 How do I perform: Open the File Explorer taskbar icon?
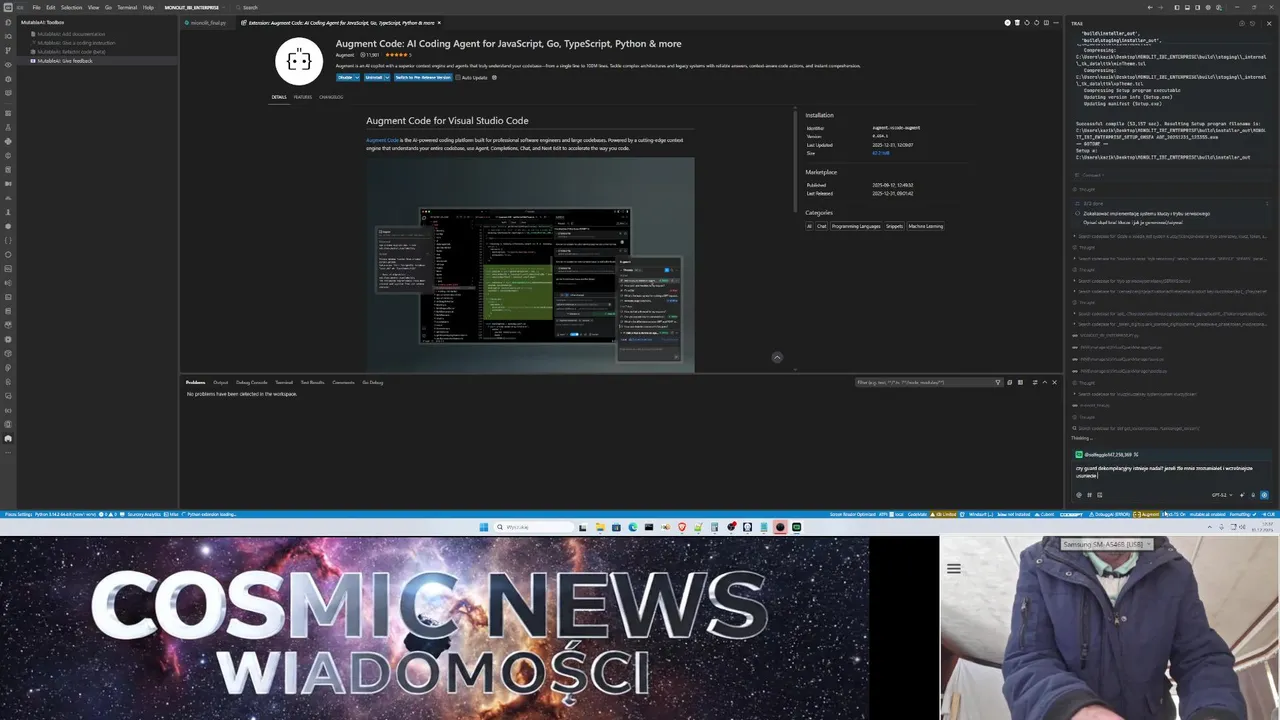coord(600,527)
